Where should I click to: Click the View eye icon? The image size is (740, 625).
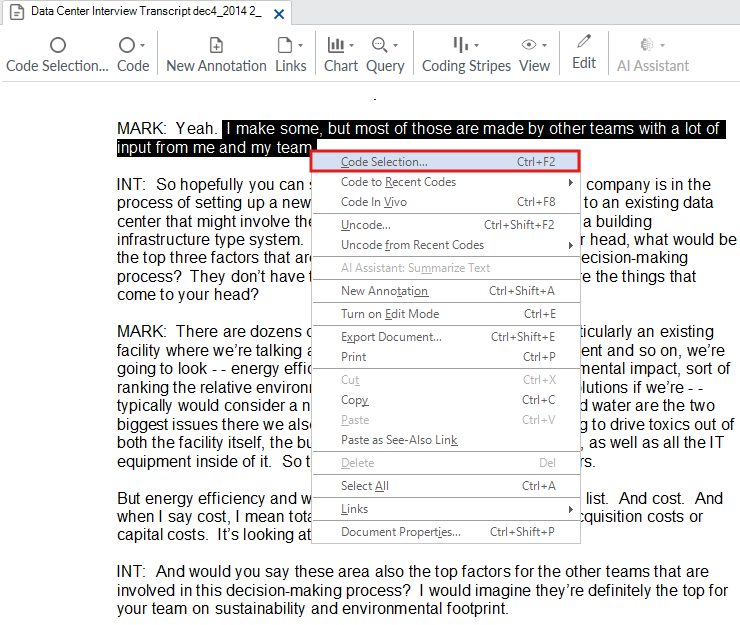coord(529,45)
